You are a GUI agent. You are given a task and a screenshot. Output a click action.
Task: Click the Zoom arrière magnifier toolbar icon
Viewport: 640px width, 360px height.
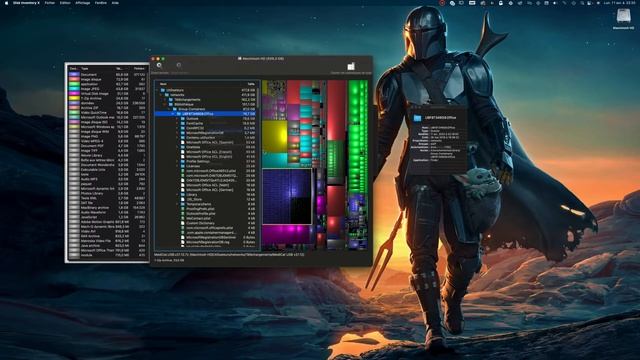(x=179, y=65)
